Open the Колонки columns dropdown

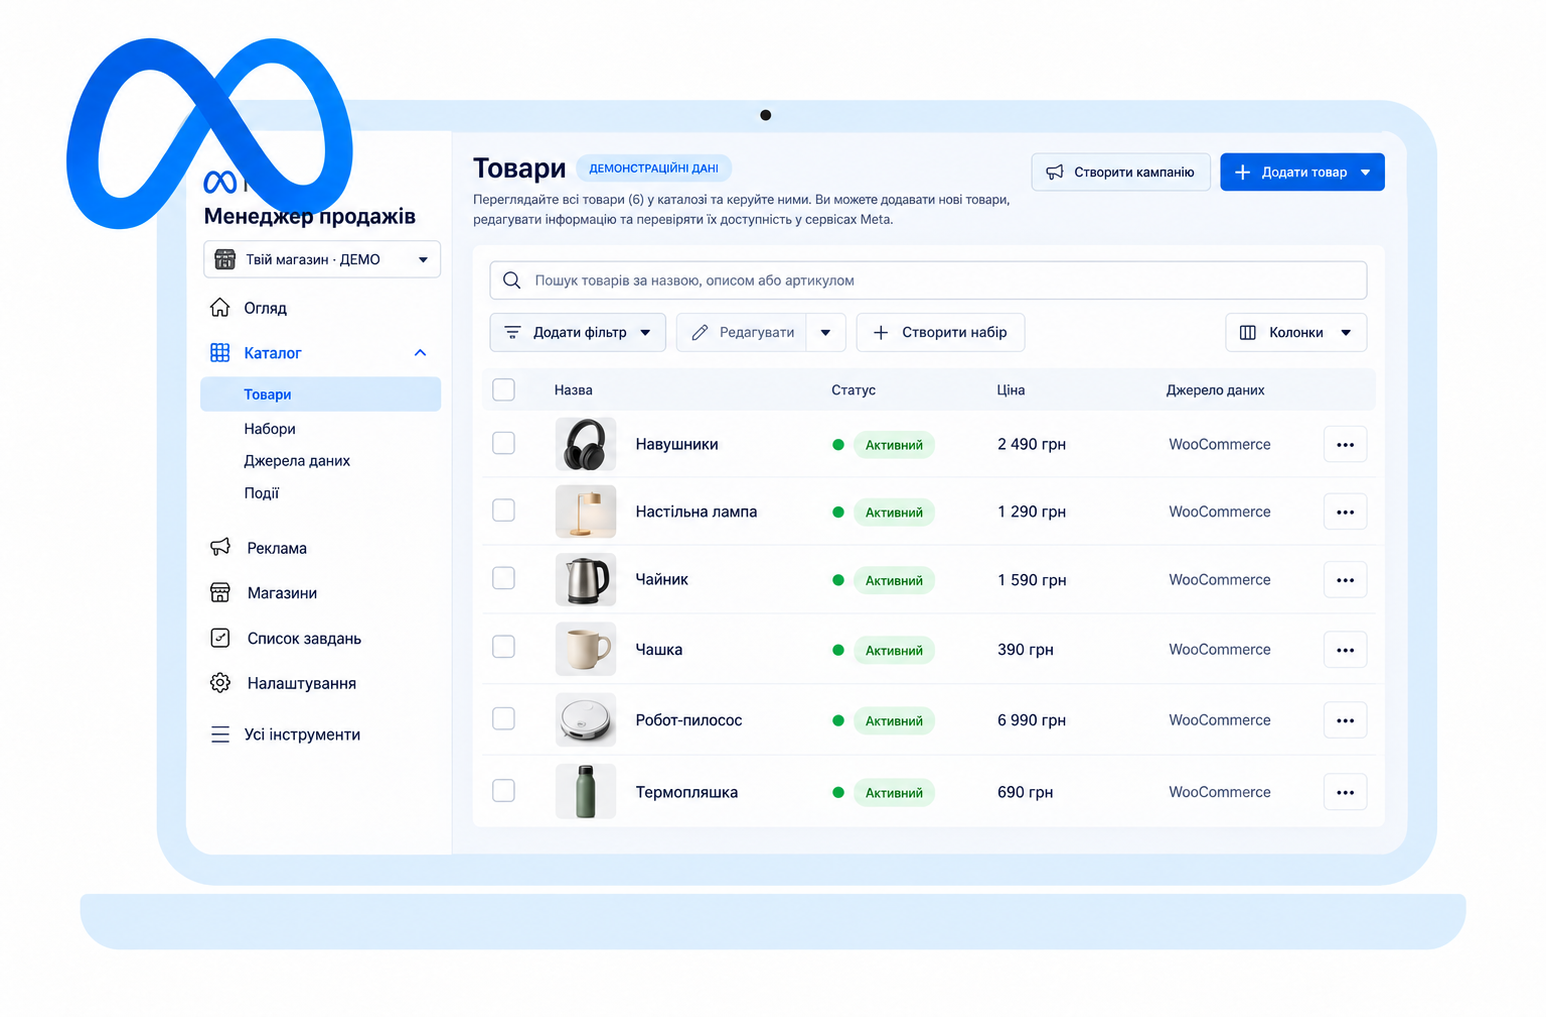1296,332
